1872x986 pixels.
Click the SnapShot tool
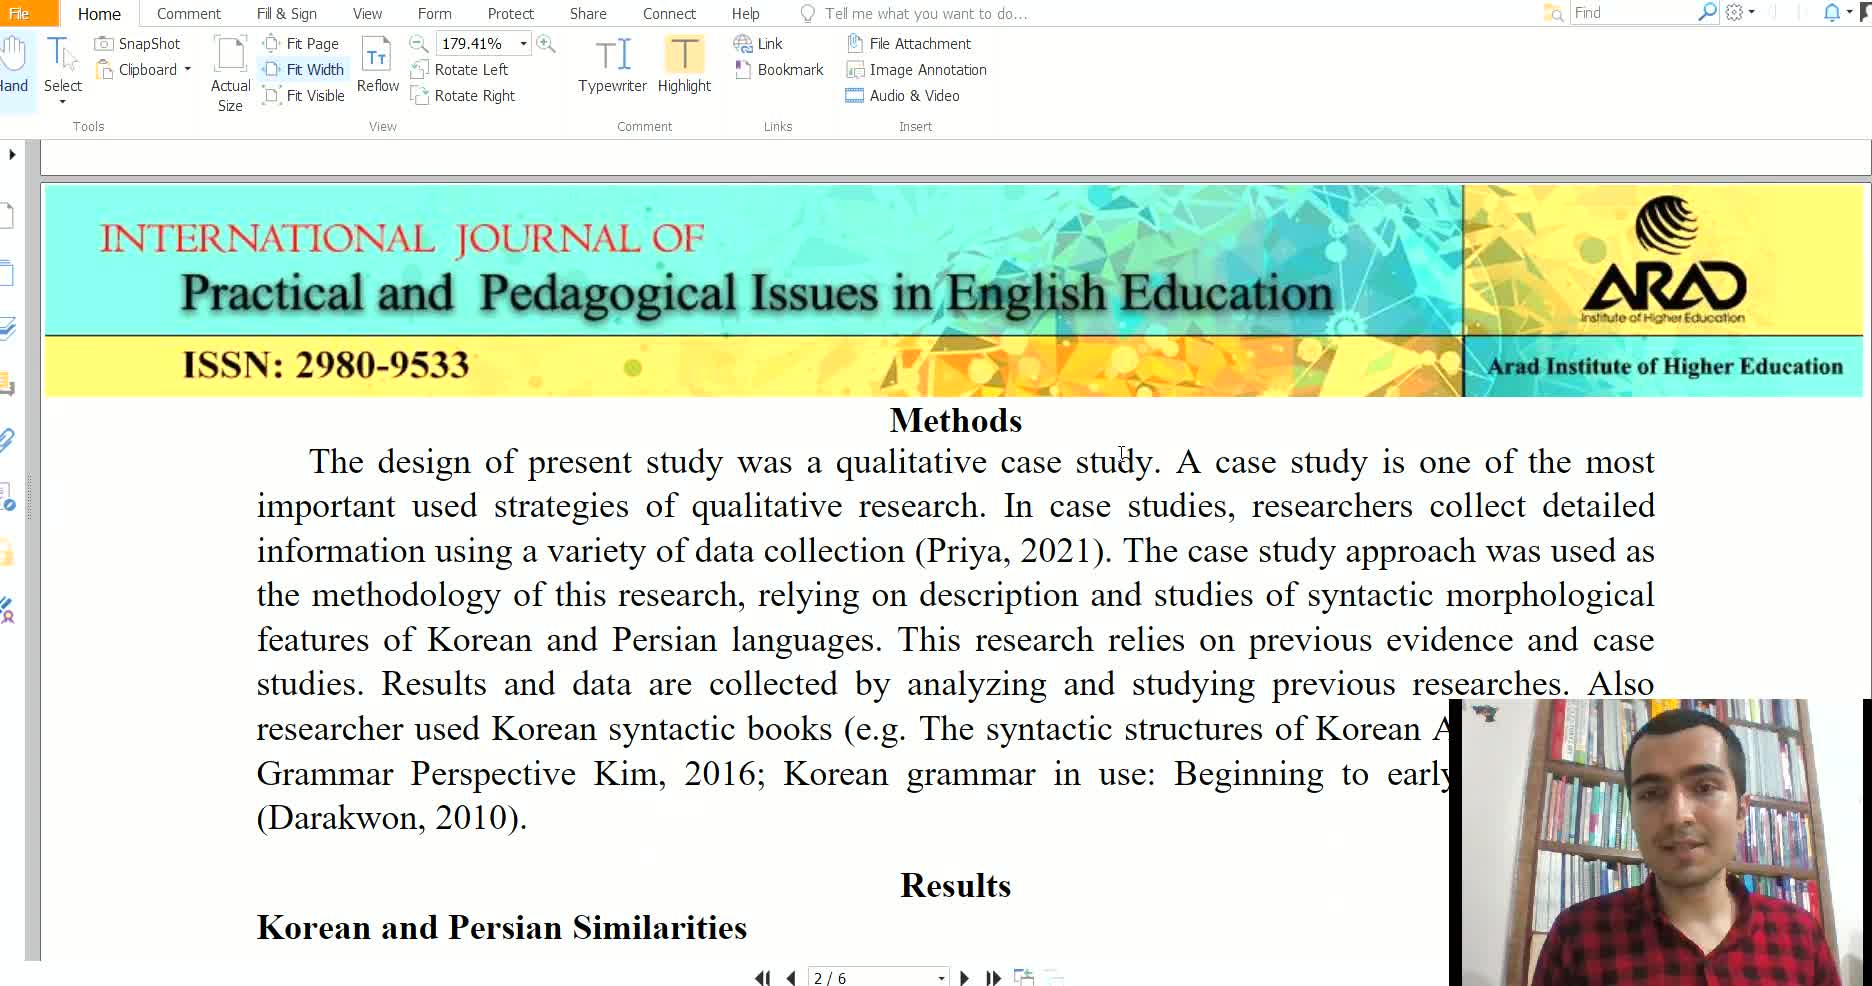[138, 44]
